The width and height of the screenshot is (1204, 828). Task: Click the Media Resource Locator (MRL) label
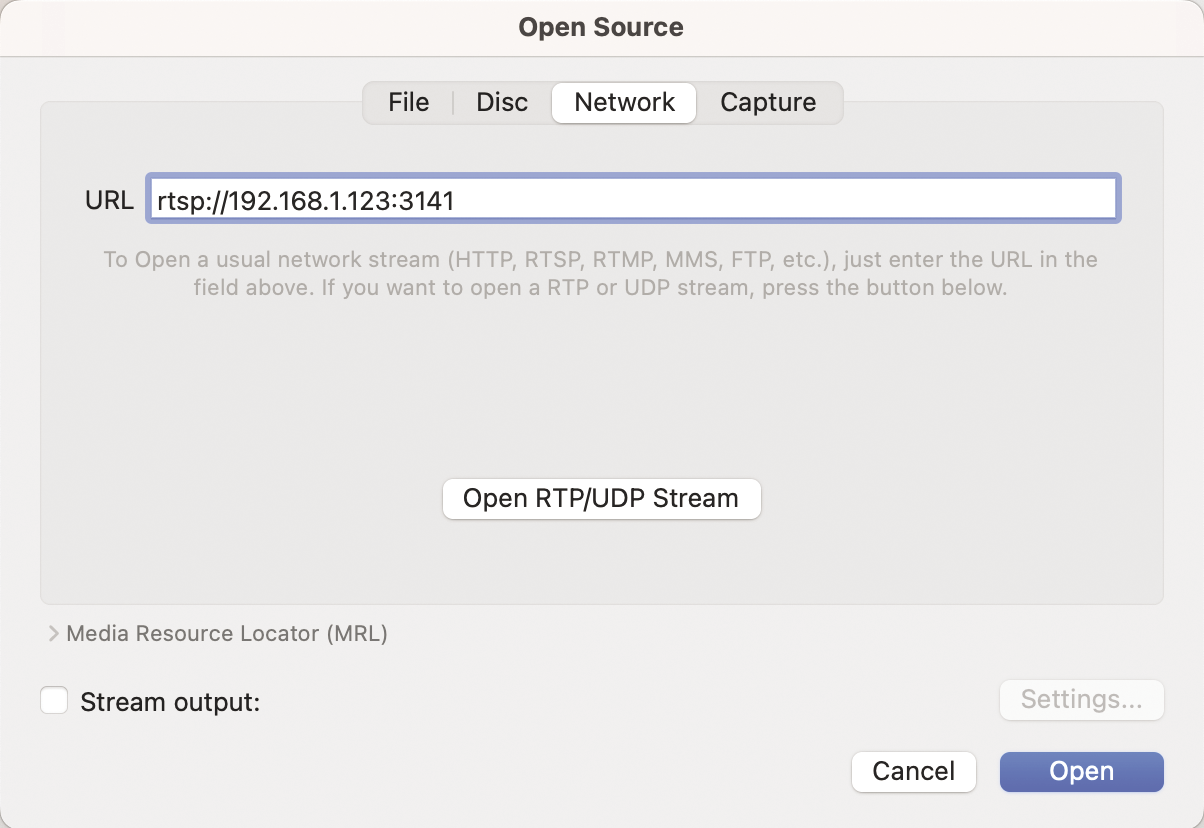[226, 634]
